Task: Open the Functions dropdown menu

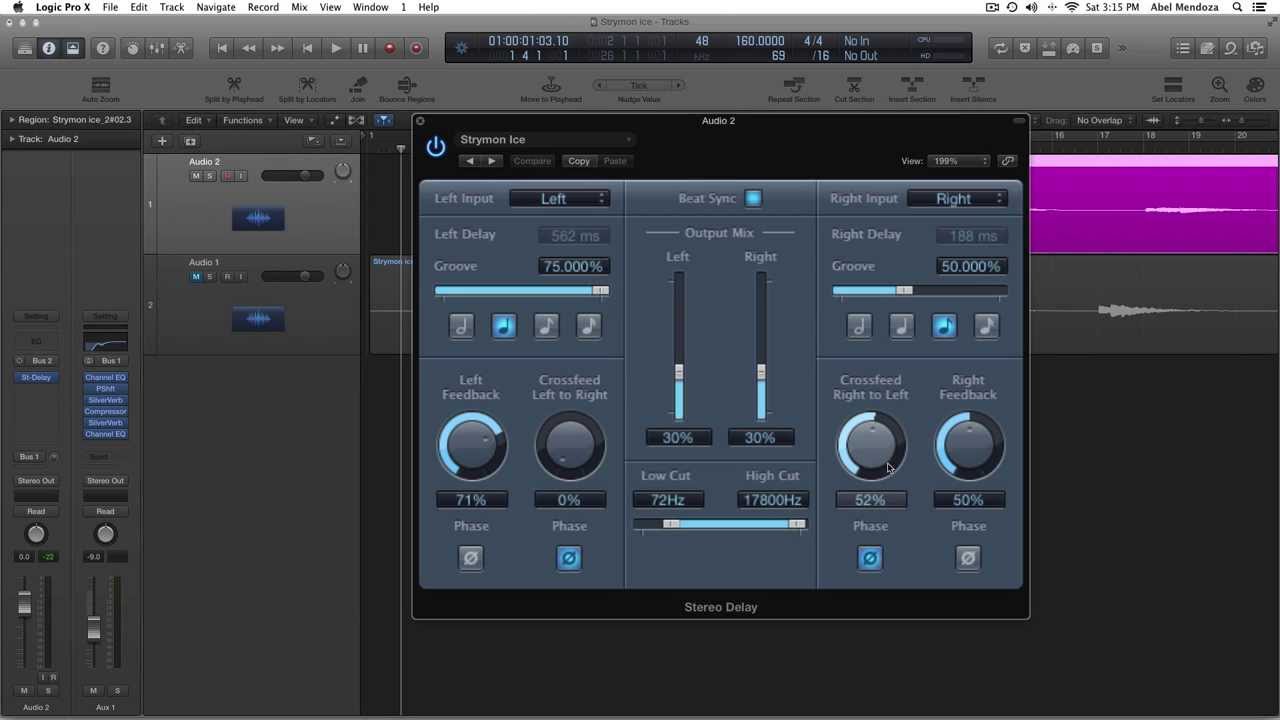Action: [247, 120]
